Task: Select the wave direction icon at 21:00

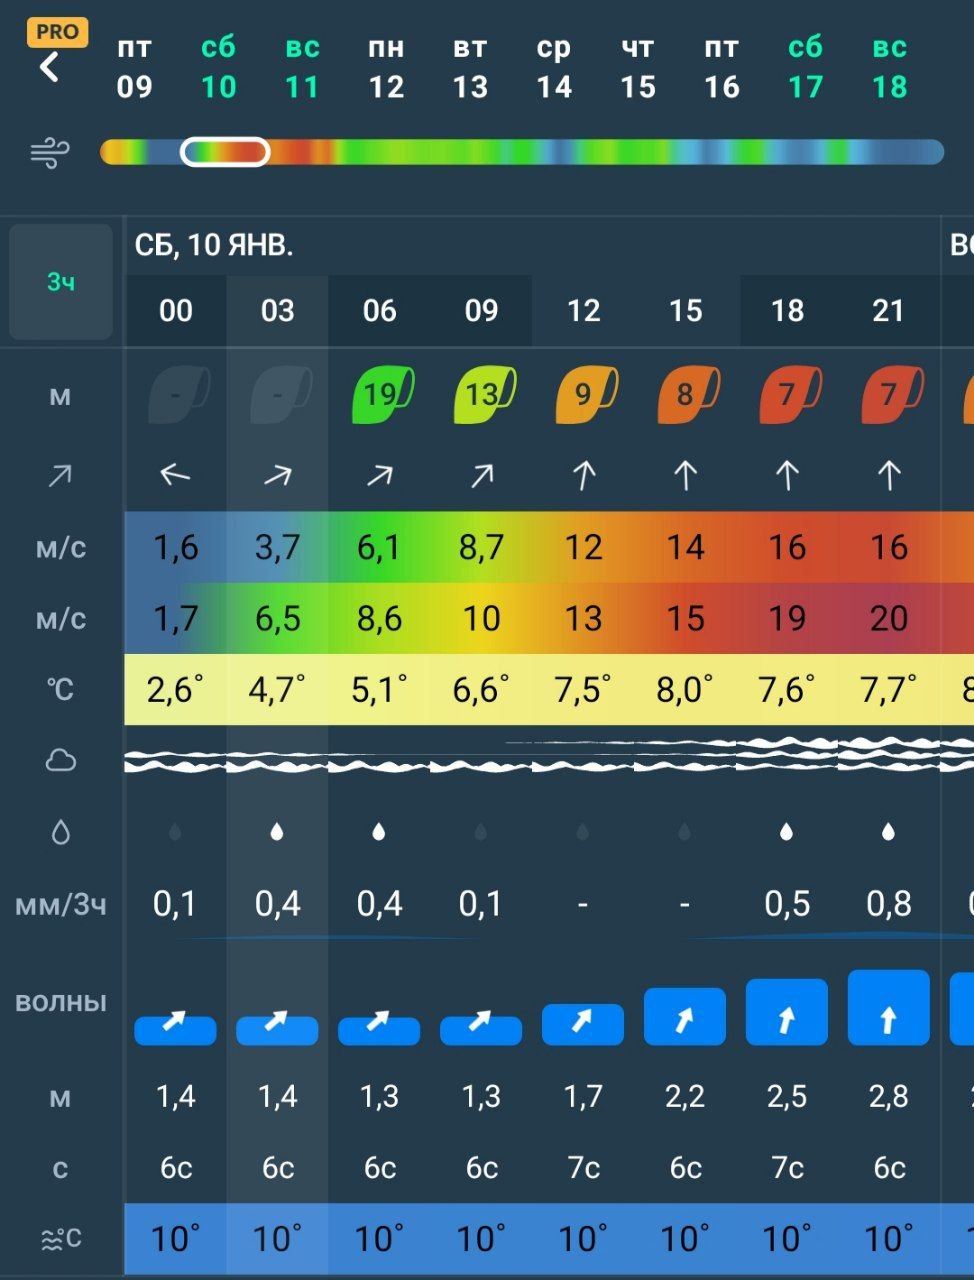Action: point(888,1008)
